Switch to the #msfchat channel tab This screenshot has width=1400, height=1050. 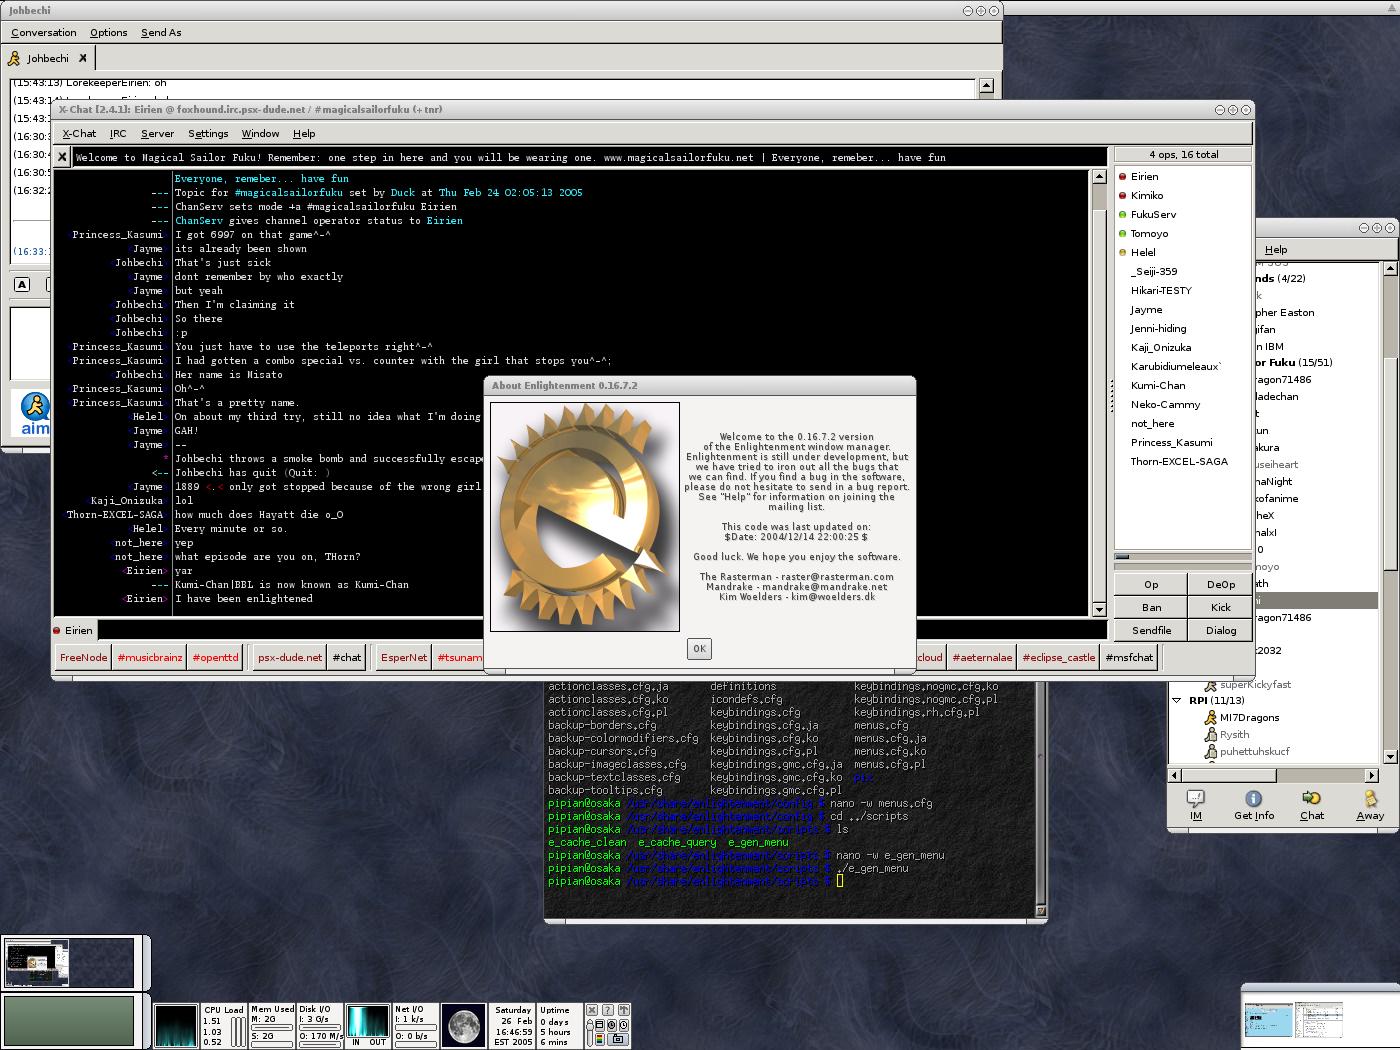click(x=1129, y=657)
